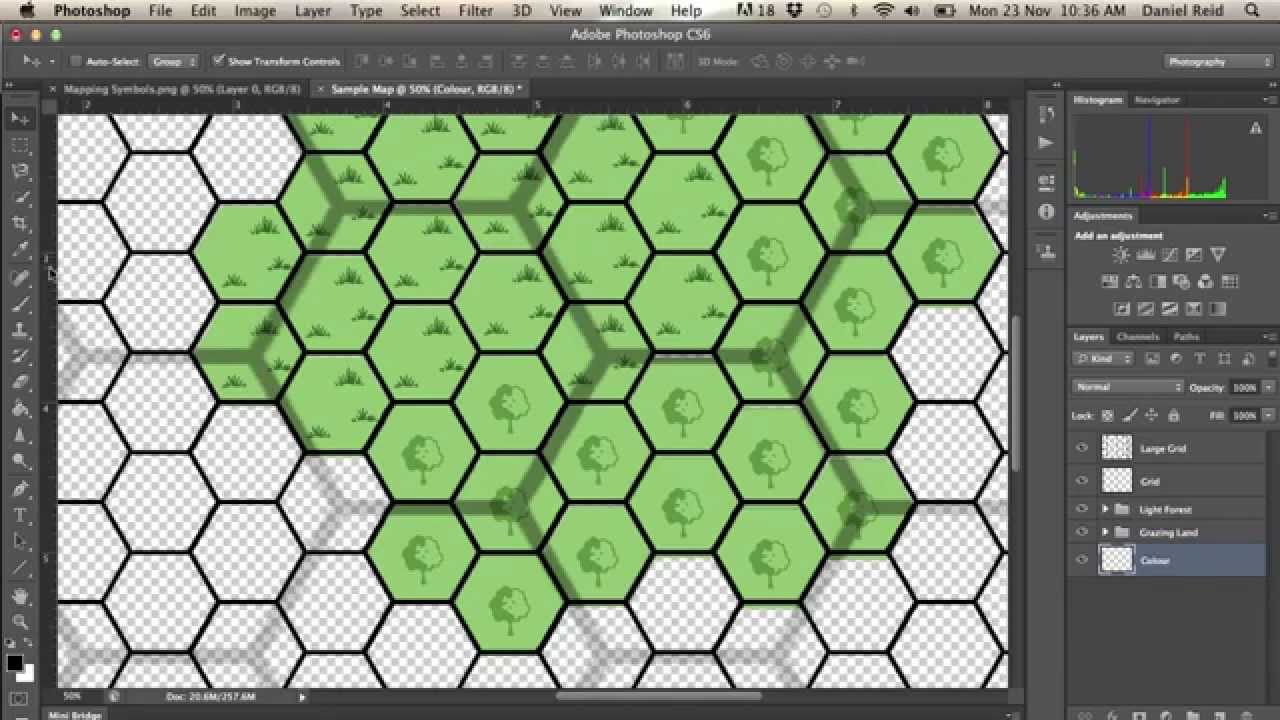Hide the Light Forest group
The width and height of the screenshot is (1280, 720).
tap(1081, 509)
